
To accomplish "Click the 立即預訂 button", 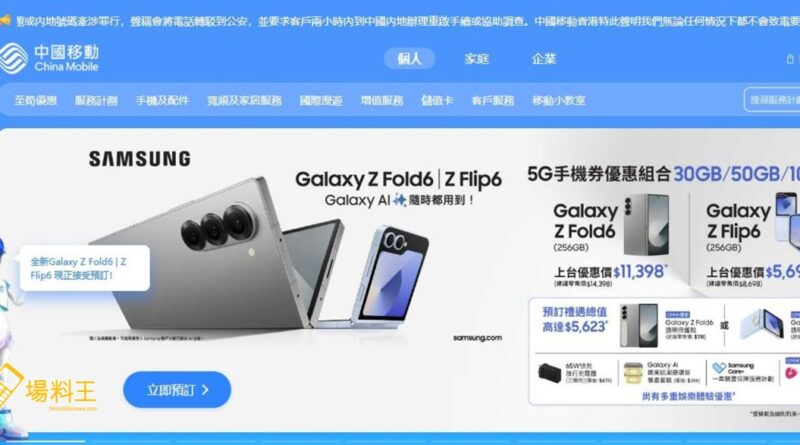I will point(177,390).
